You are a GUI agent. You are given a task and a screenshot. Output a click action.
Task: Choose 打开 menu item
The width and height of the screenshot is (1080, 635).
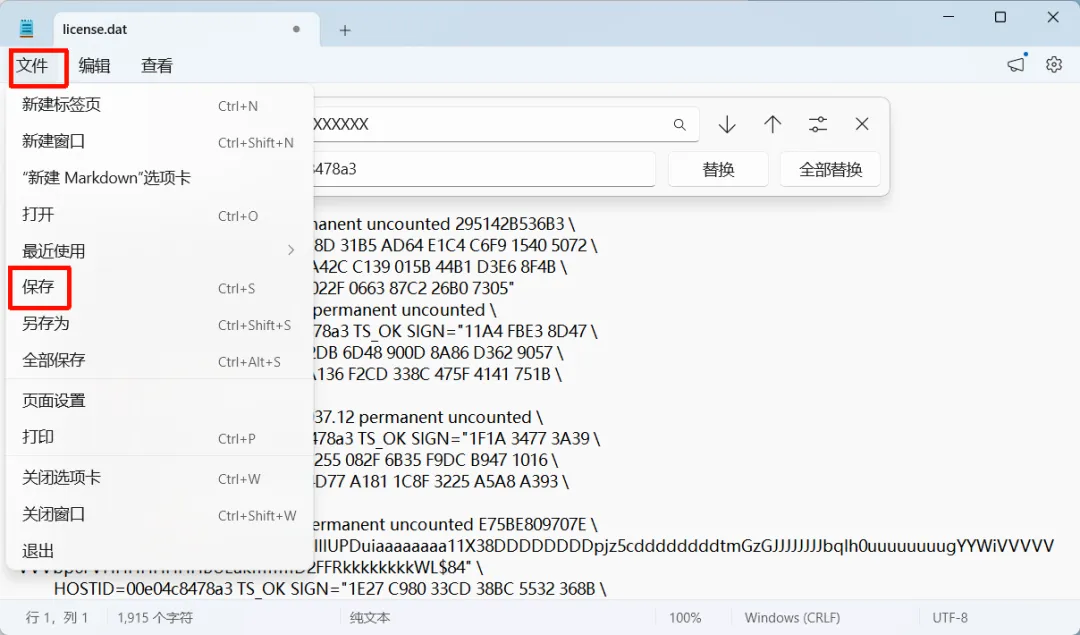[160, 215]
